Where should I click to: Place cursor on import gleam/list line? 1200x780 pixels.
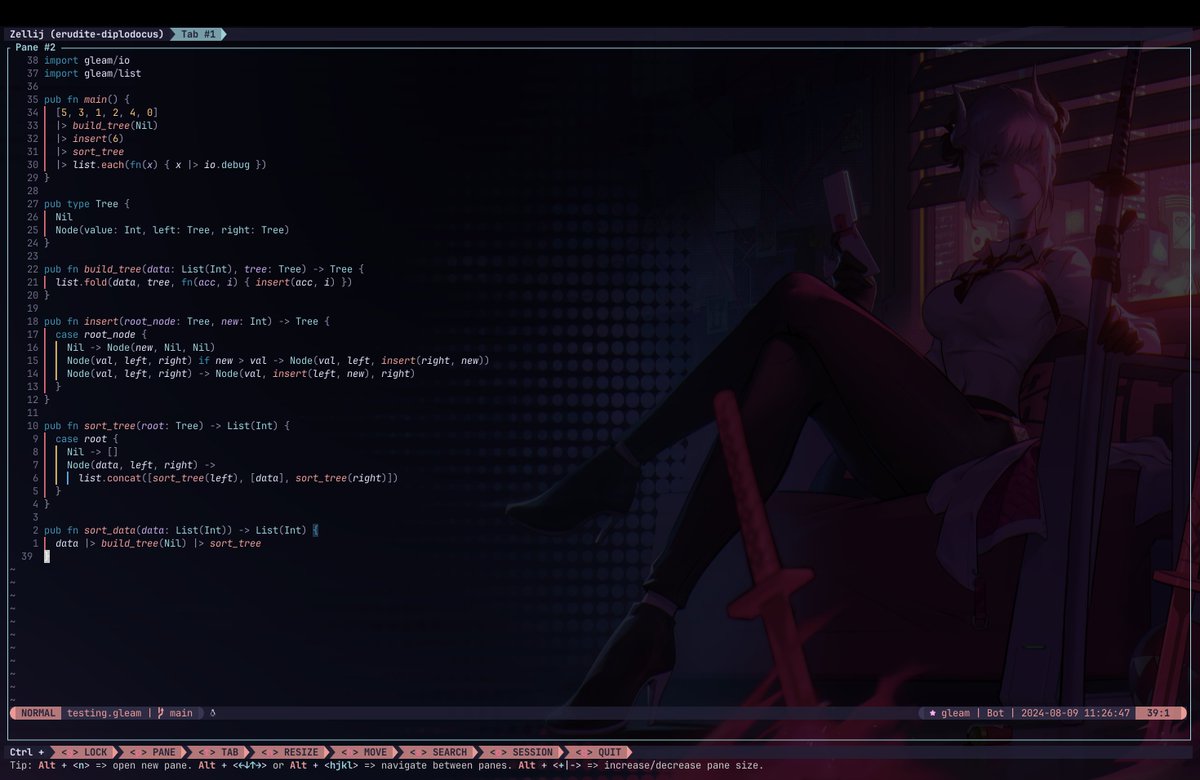(93, 73)
